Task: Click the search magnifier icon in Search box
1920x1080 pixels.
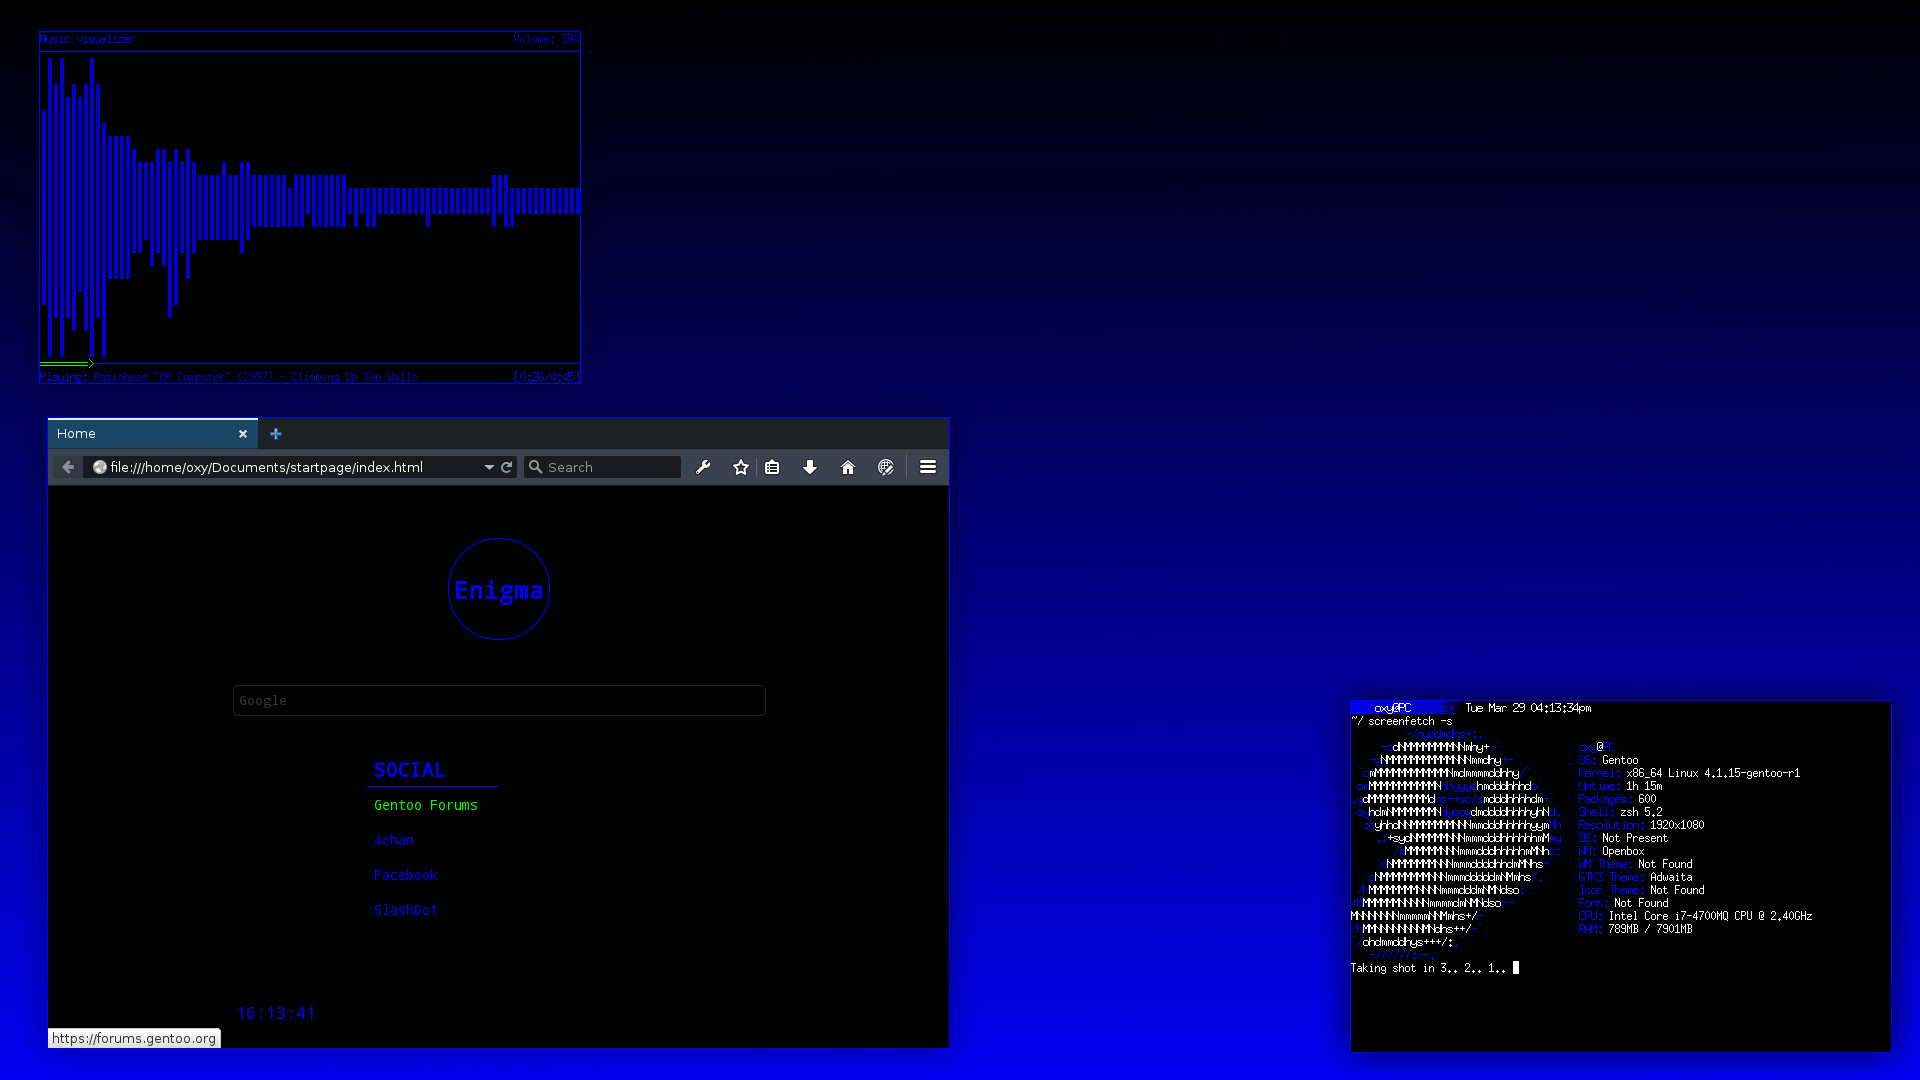Action: [x=535, y=467]
